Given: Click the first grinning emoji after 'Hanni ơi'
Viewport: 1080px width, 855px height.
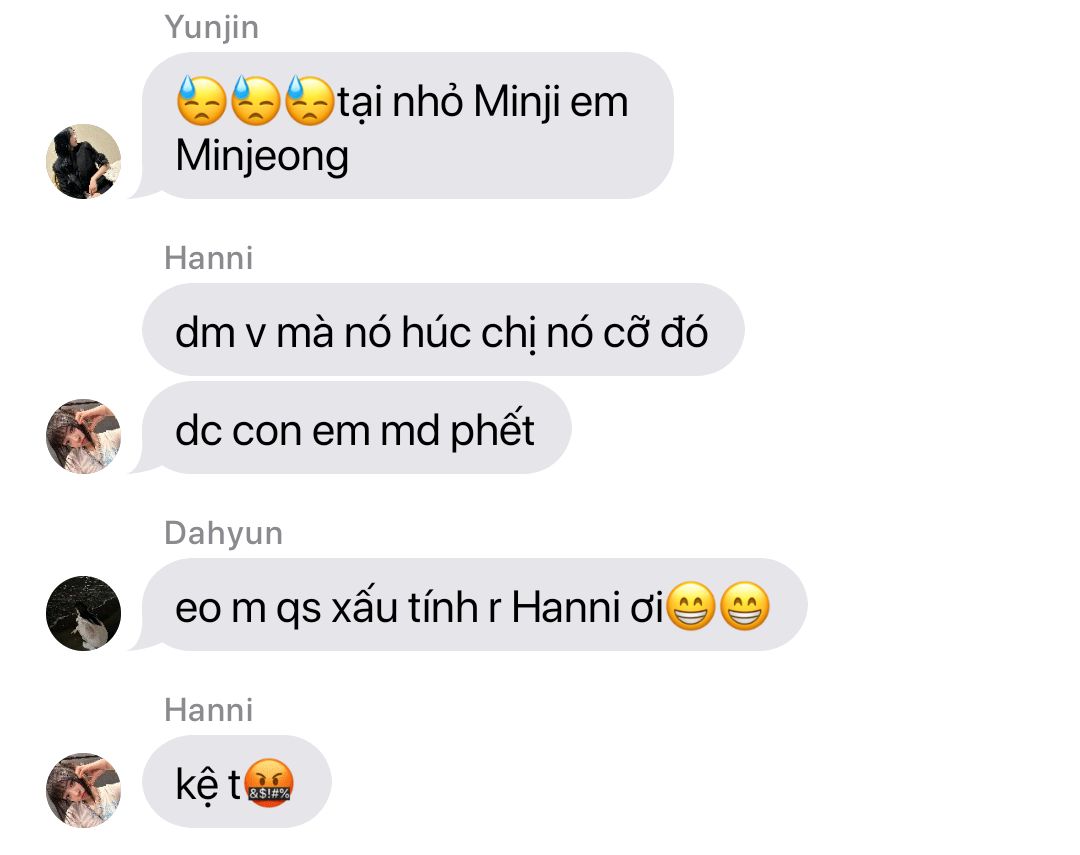Looking at the screenshot, I should pyautogui.click(x=691, y=606).
